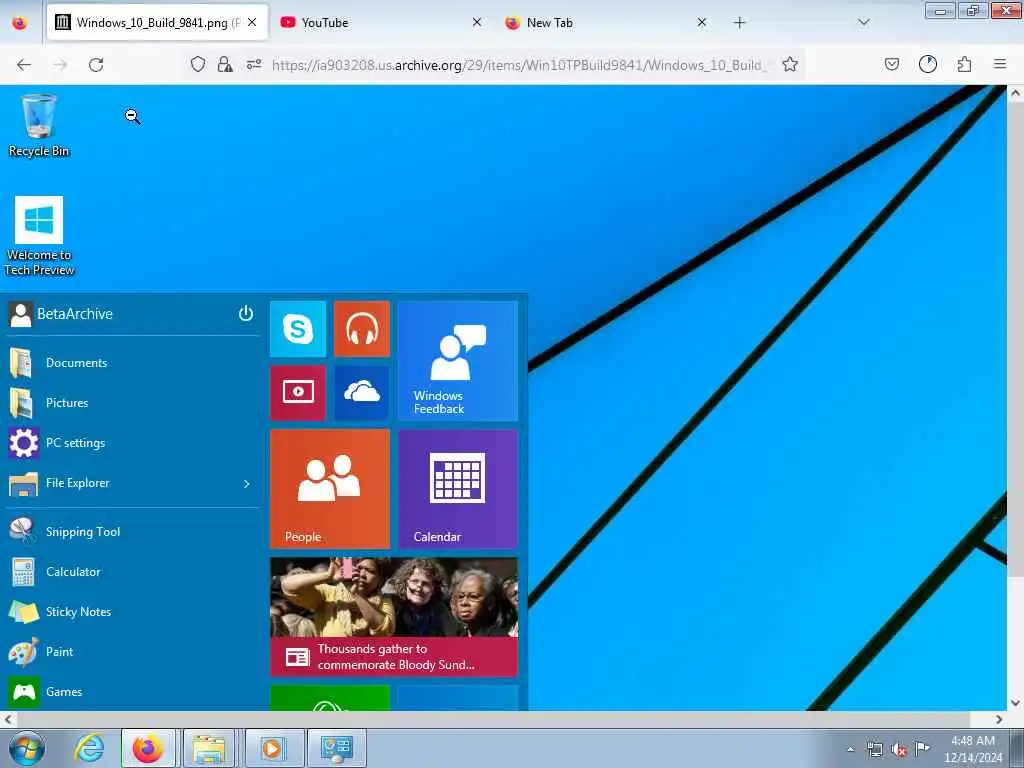1024x768 pixels.
Task: Open the Extensions puzzle icon
Action: click(x=964, y=65)
